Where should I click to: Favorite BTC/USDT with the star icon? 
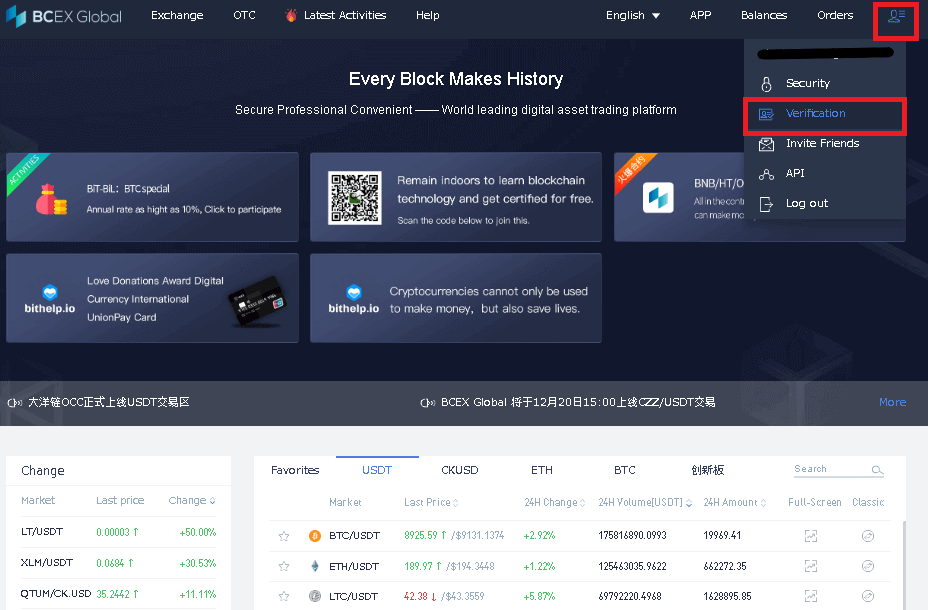[x=284, y=536]
